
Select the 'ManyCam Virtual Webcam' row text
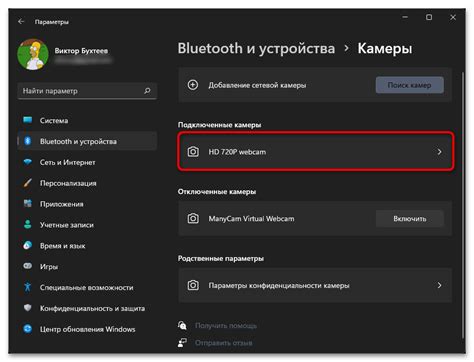coord(251,219)
